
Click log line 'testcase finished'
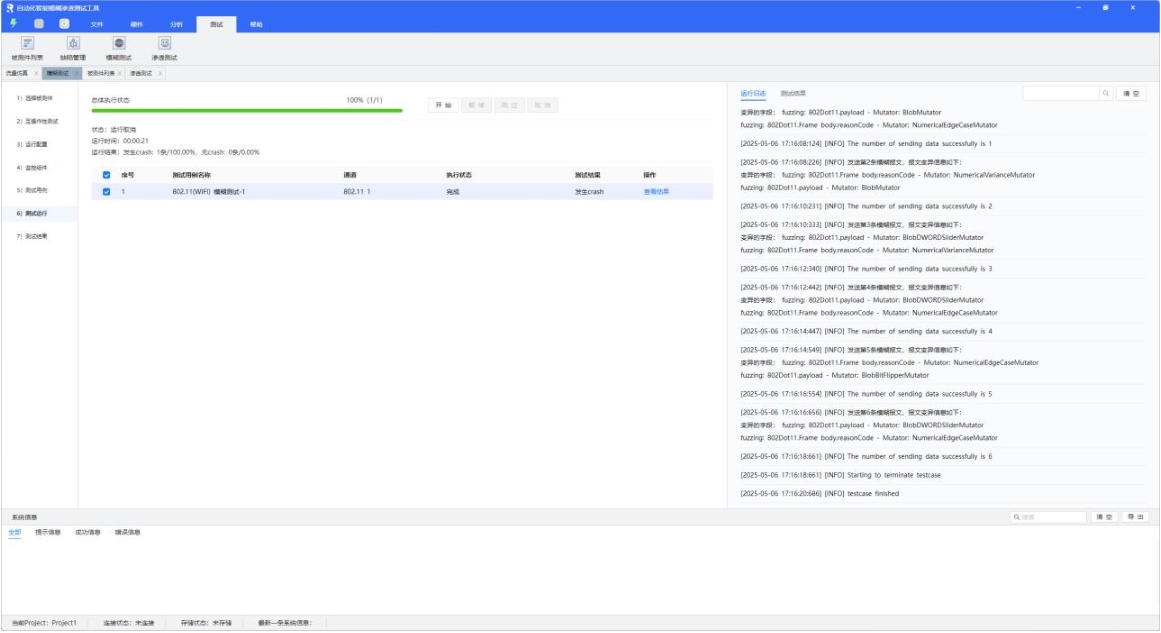(820, 494)
